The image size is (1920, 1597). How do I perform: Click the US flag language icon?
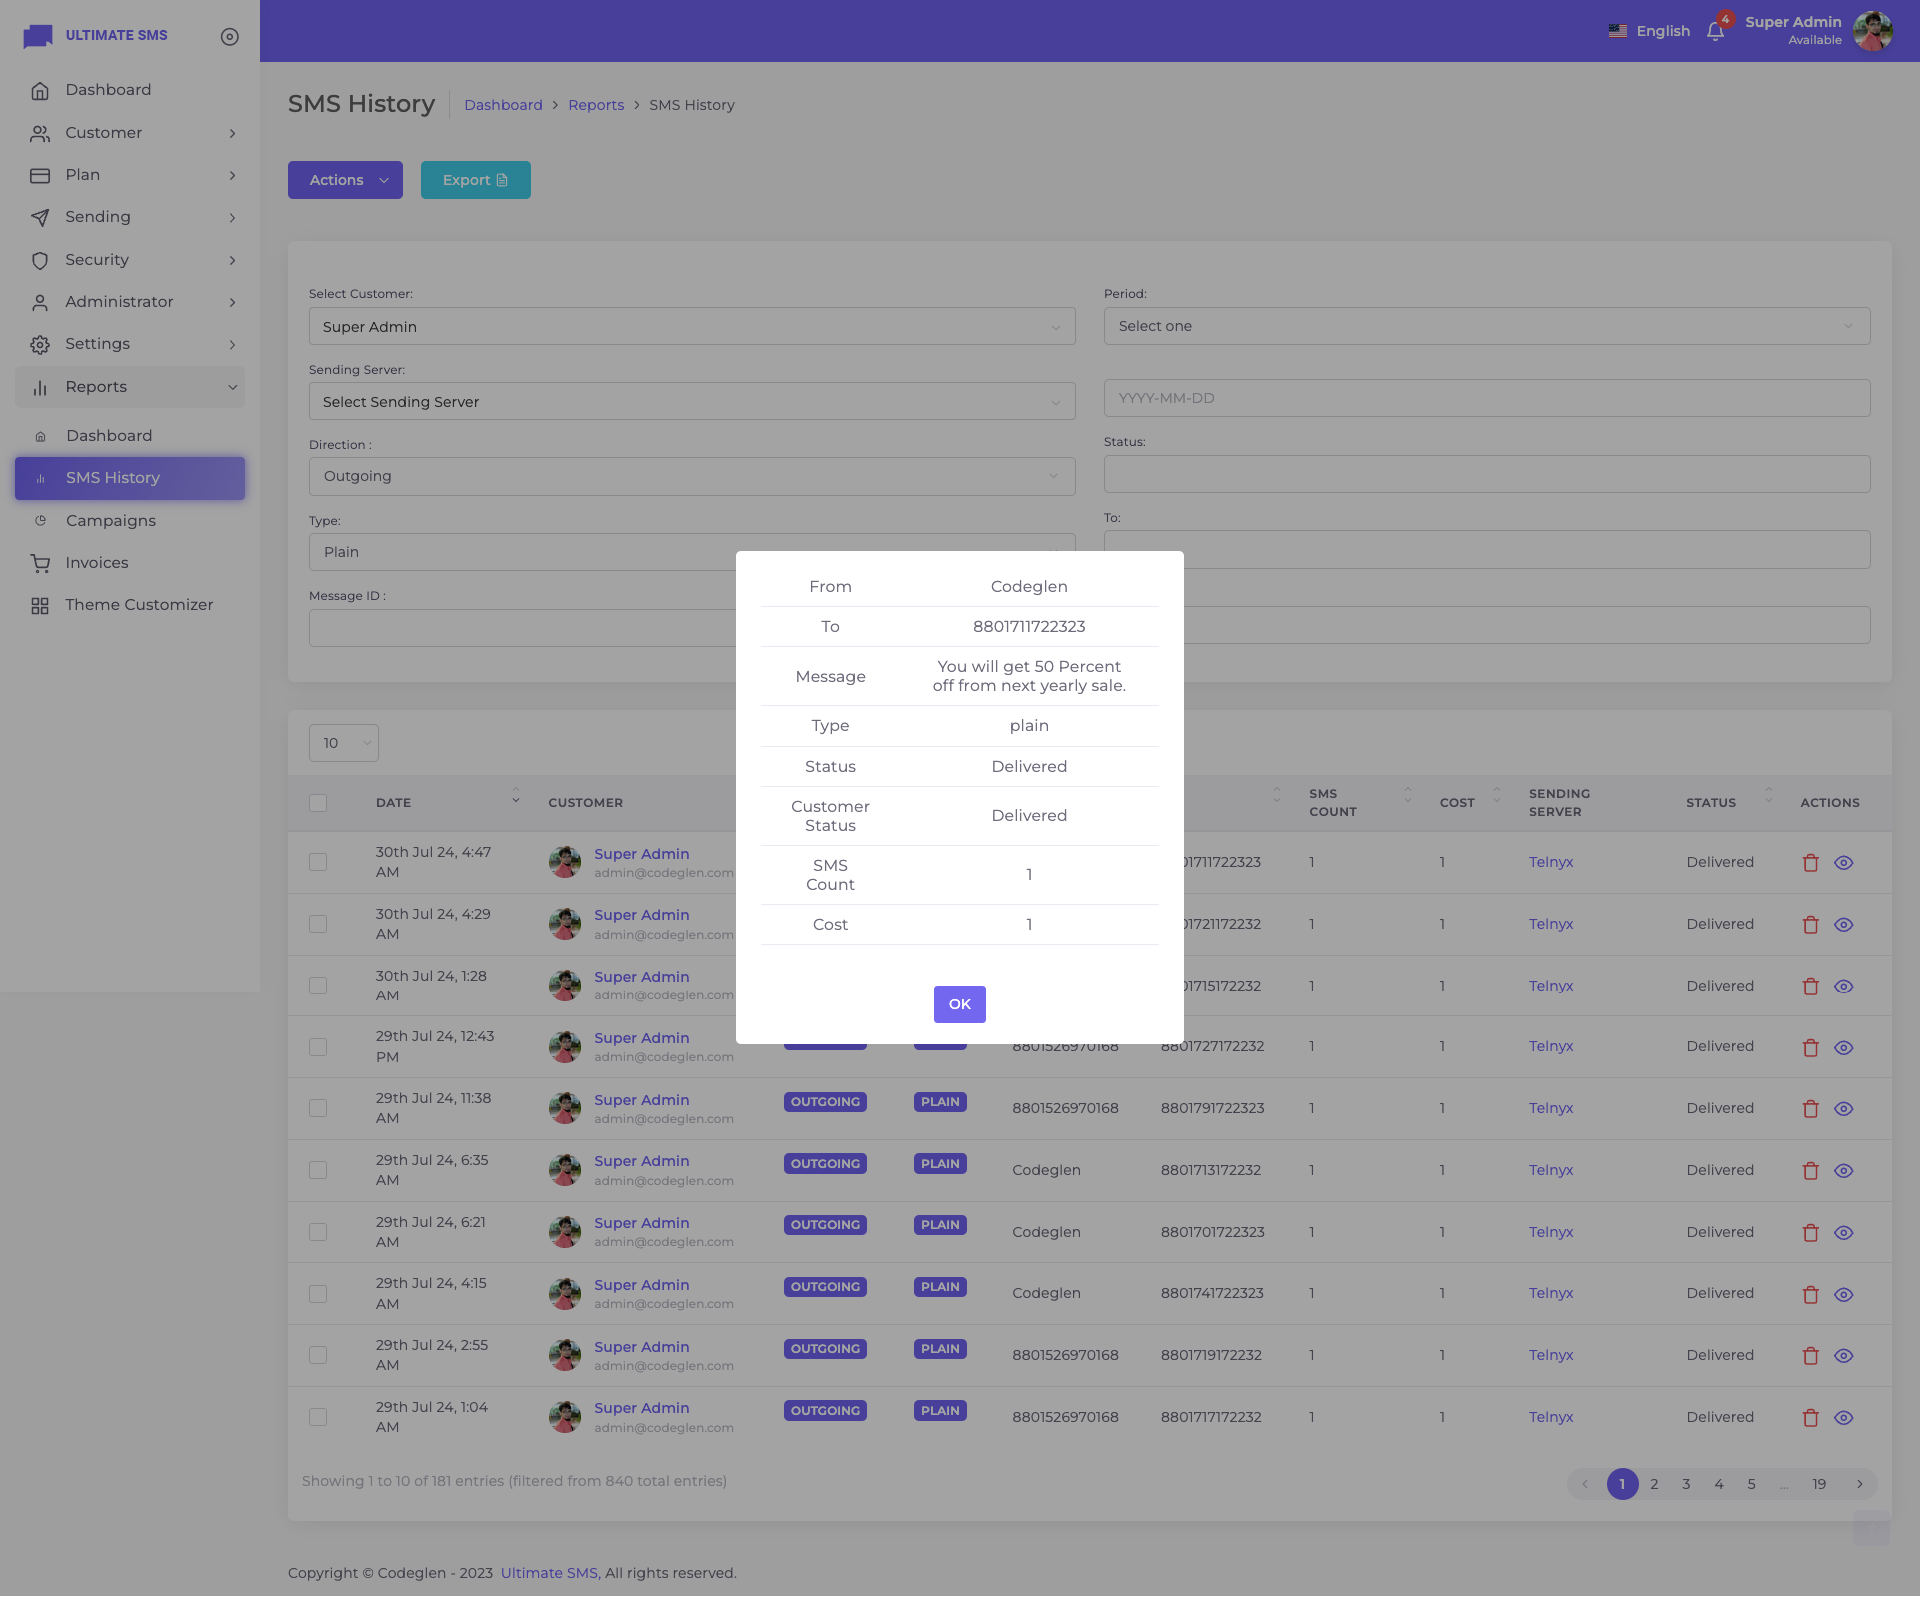pyautogui.click(x=1617, y=31)
